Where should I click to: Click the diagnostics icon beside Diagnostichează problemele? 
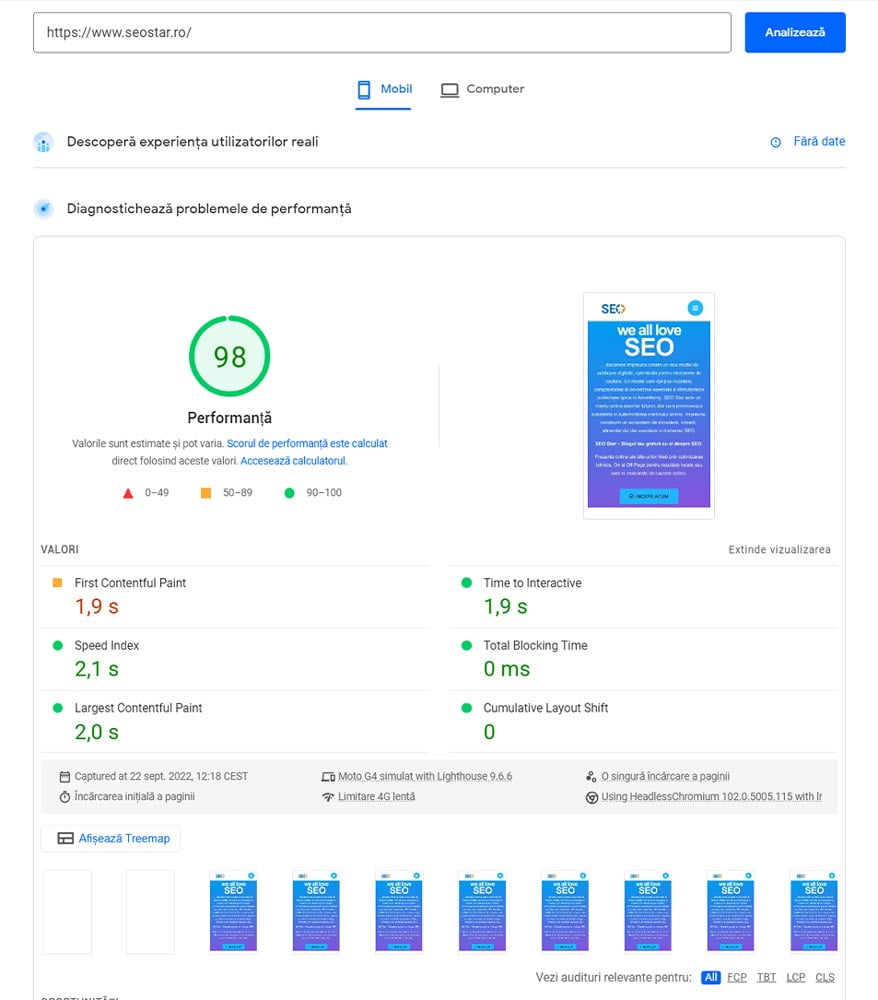[43, 209]
